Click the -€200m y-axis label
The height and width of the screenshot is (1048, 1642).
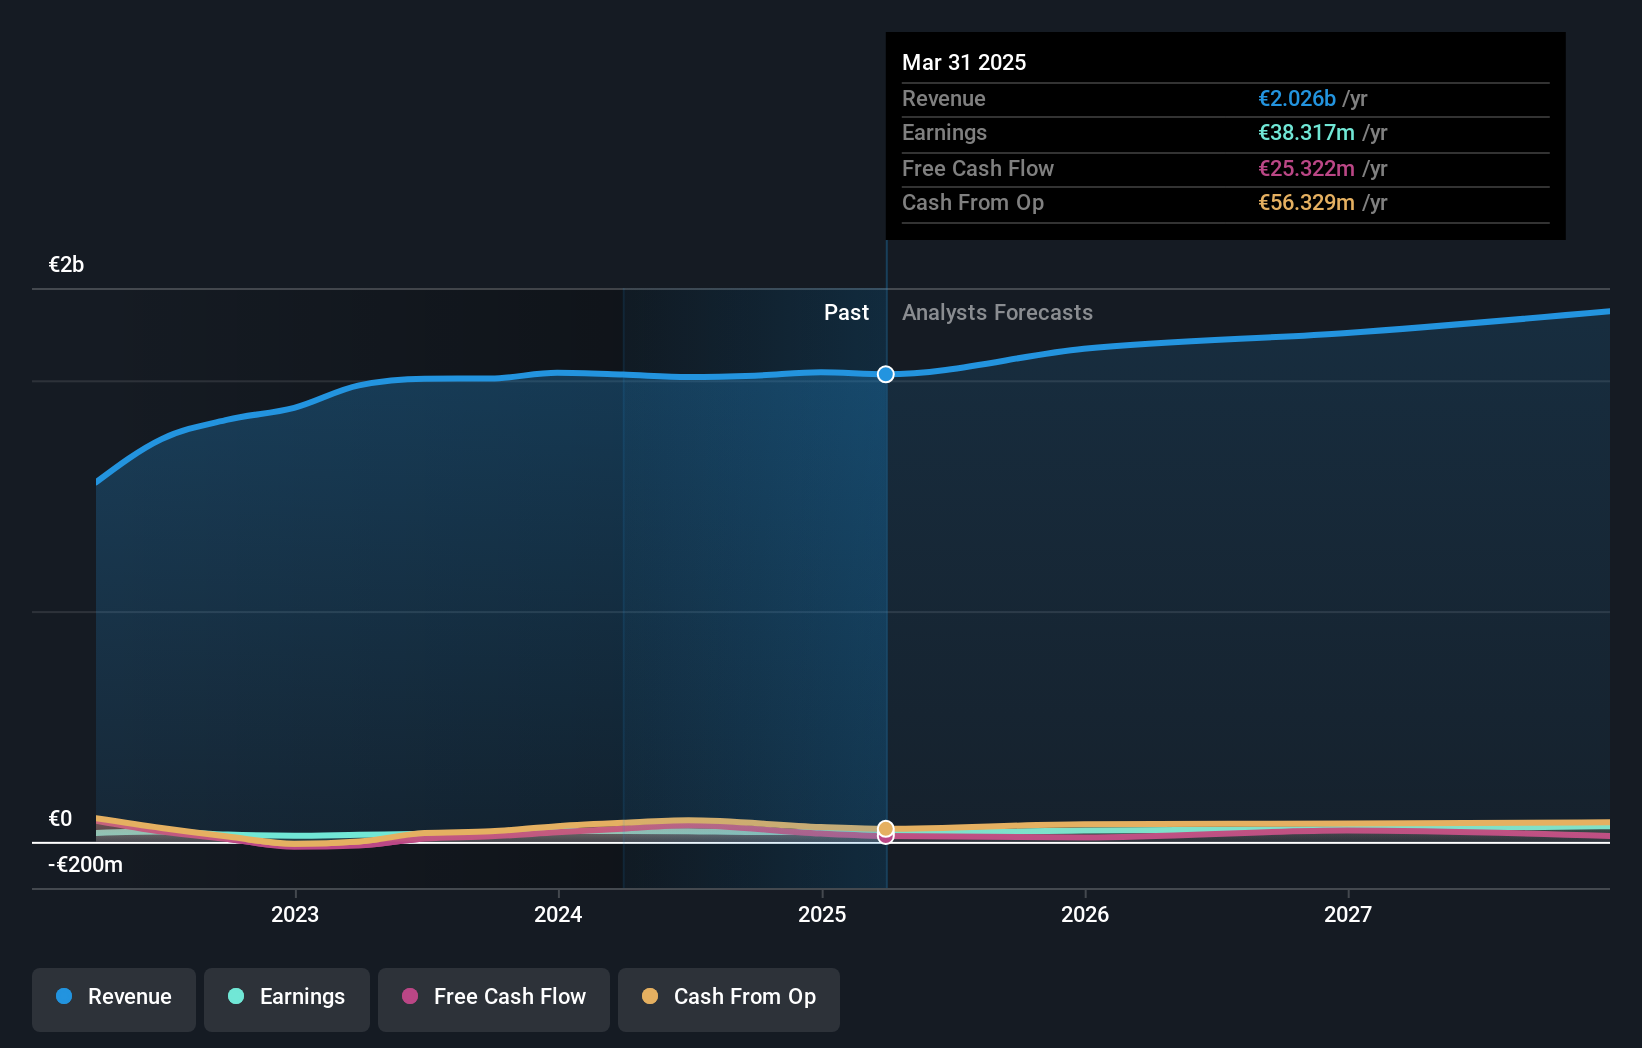pos(85,865)
